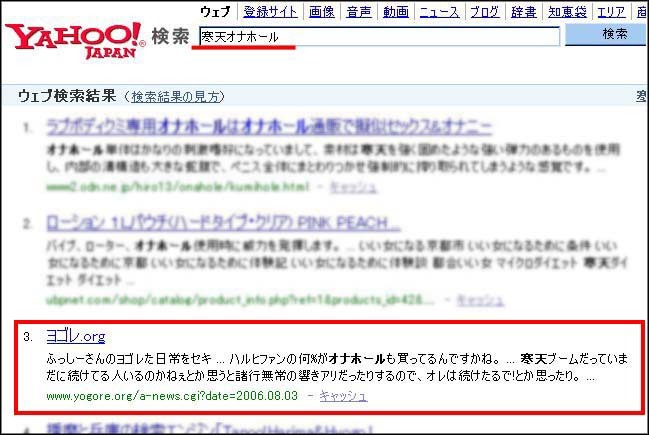Open the first blurred search result title
Viewport: 649px width, 435px height.
click(269, 127)
